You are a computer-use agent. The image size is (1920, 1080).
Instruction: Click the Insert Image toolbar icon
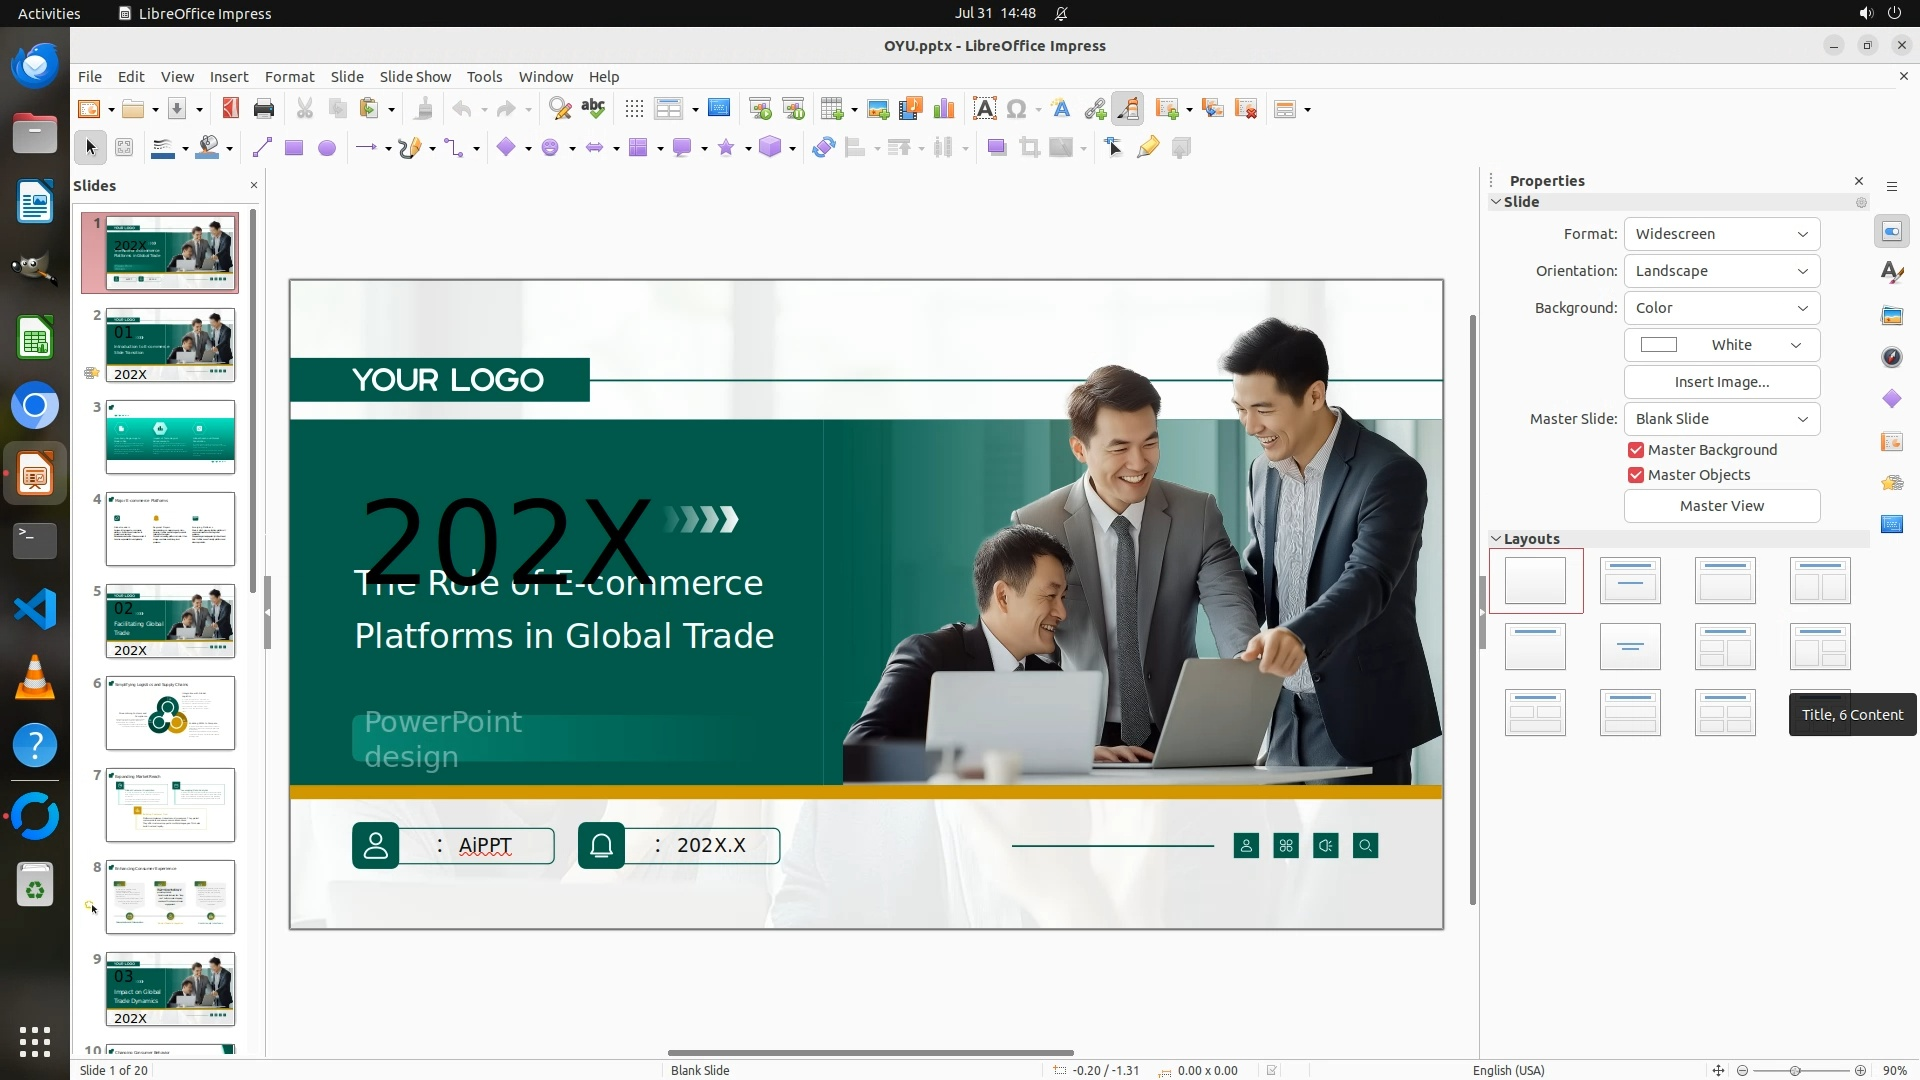(x=878, y=109)
